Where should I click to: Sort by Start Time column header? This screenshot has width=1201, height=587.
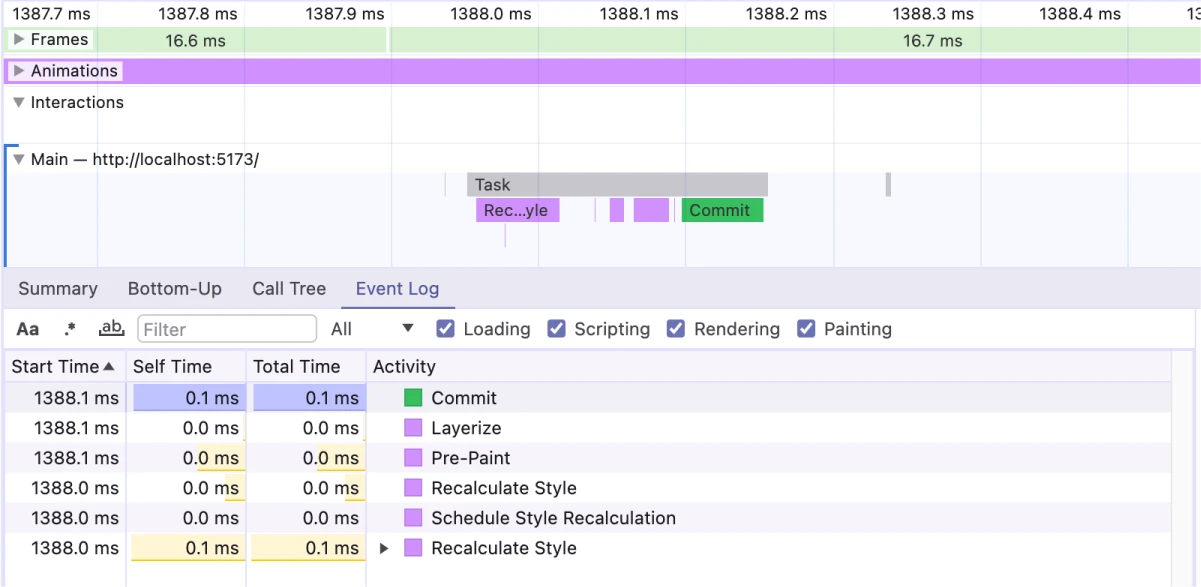(x=63, y=367)
